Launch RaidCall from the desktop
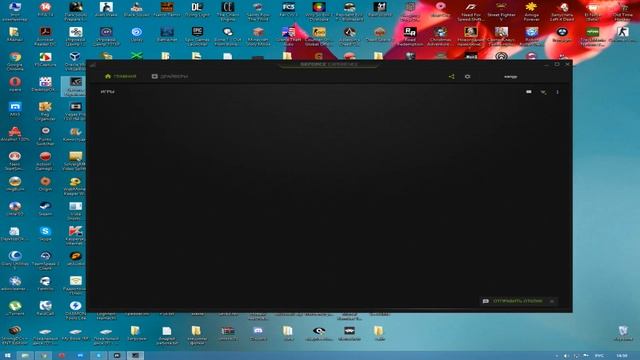This screenshot has width=640, height=360. pos(45,308)
